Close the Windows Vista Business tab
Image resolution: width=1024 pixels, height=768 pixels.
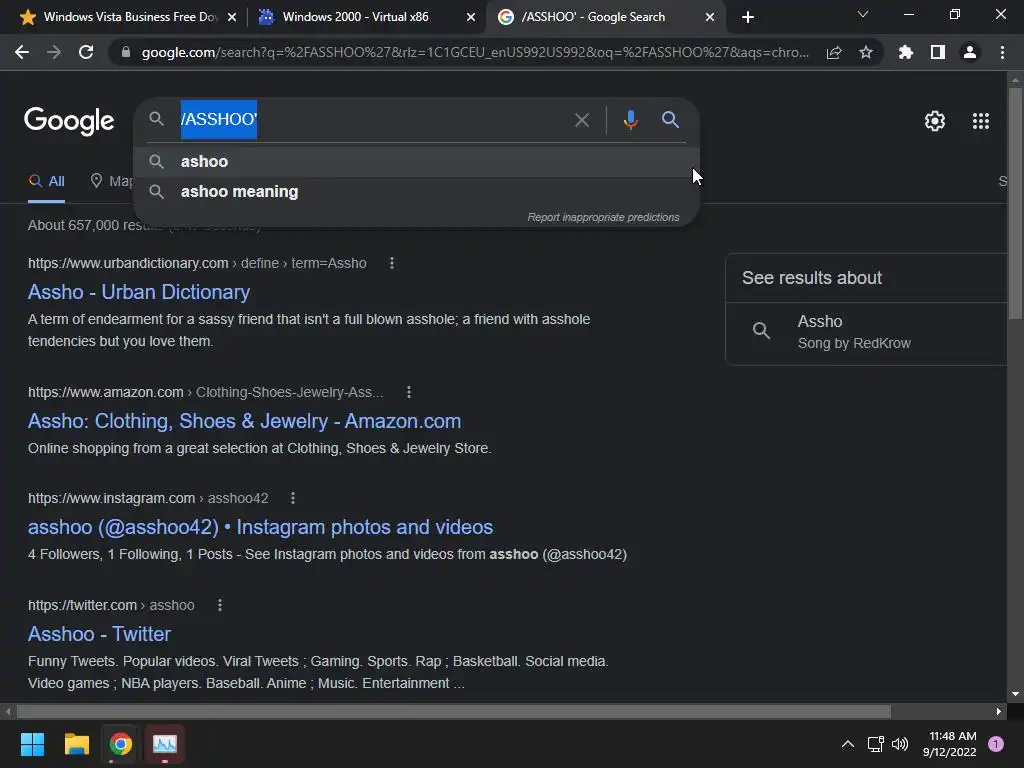point(232,17)
